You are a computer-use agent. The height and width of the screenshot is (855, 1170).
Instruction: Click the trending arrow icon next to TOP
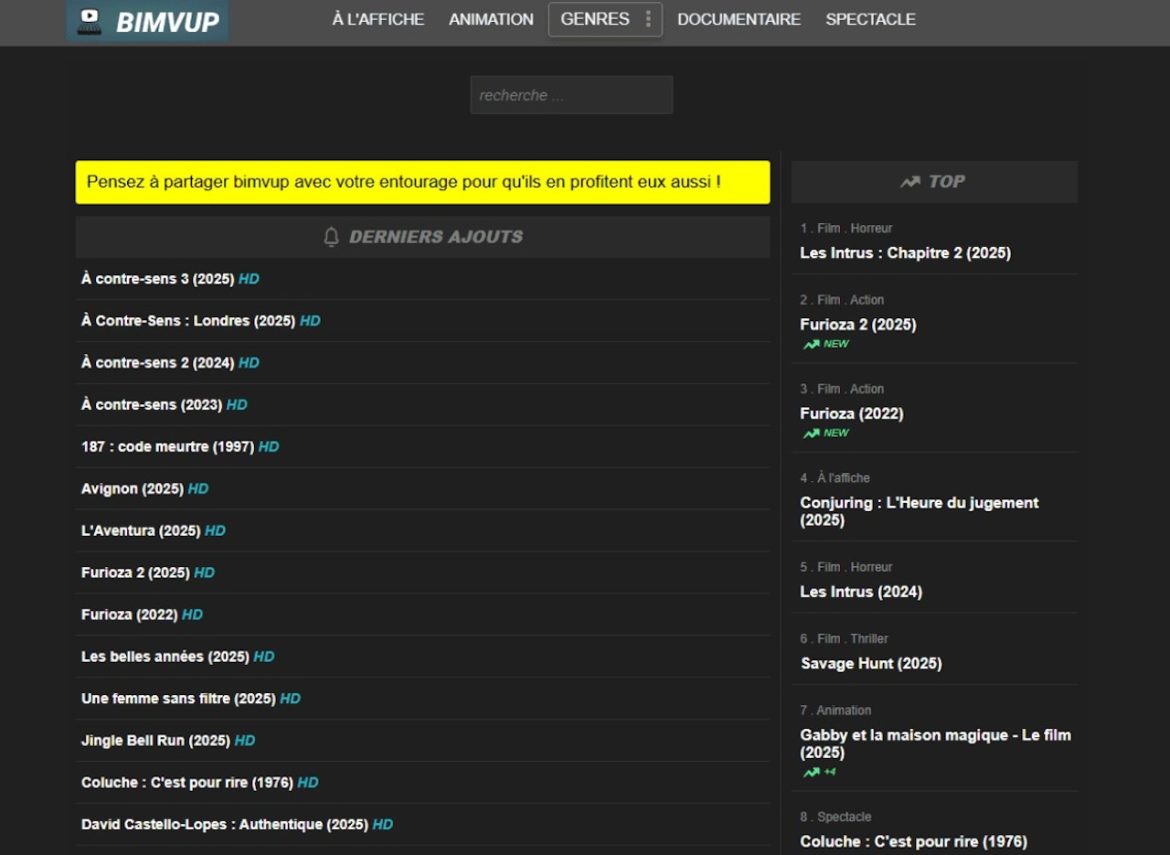pos(910,181)
